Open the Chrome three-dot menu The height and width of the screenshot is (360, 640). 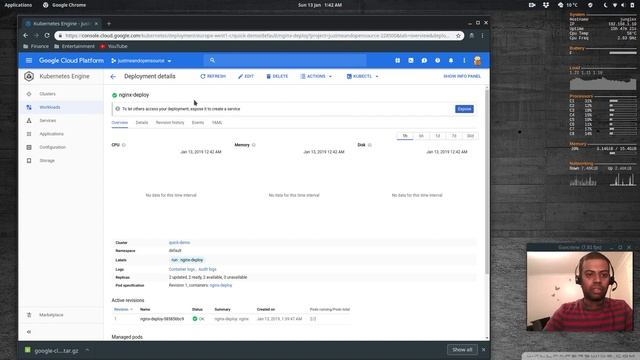pos(482,36)
